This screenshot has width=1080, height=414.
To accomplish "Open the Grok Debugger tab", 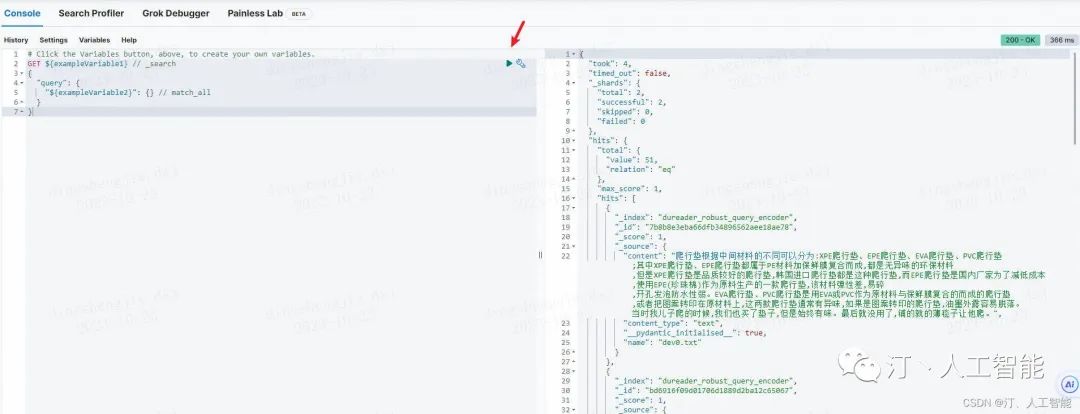I will coord(176,13).
